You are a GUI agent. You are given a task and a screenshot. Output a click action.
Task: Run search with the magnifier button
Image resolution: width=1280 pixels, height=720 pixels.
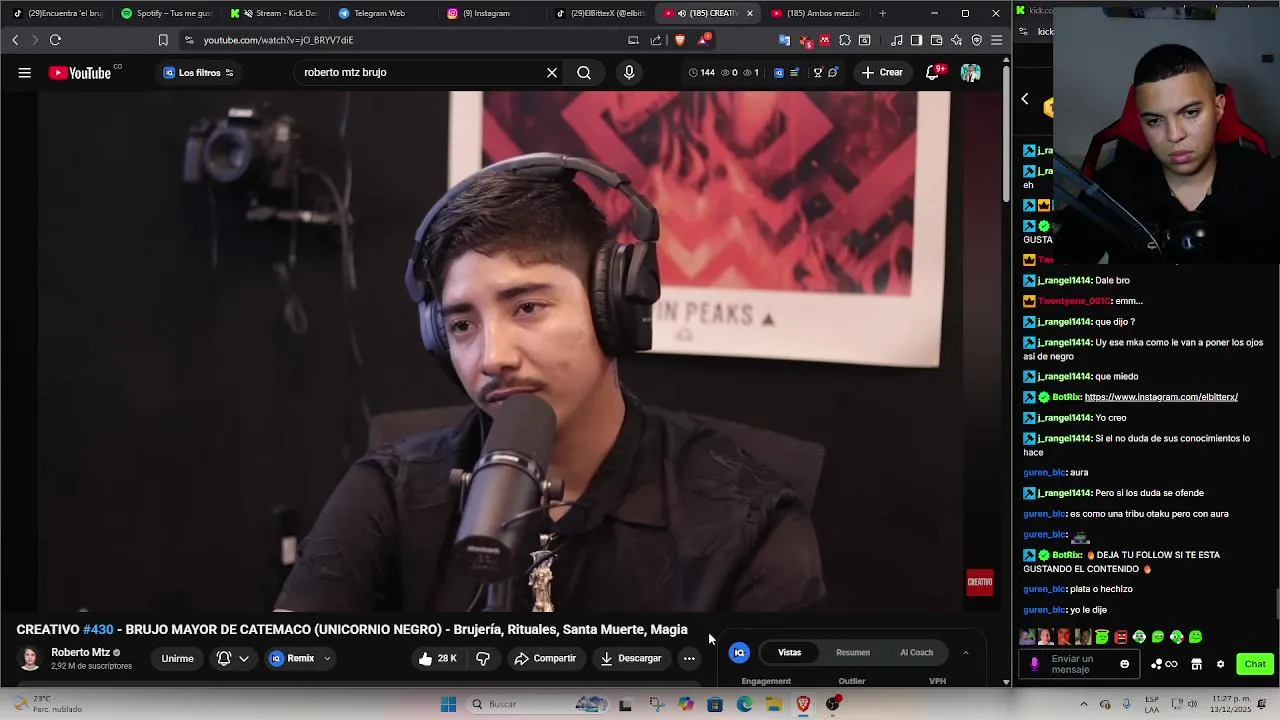pos(584,72)
